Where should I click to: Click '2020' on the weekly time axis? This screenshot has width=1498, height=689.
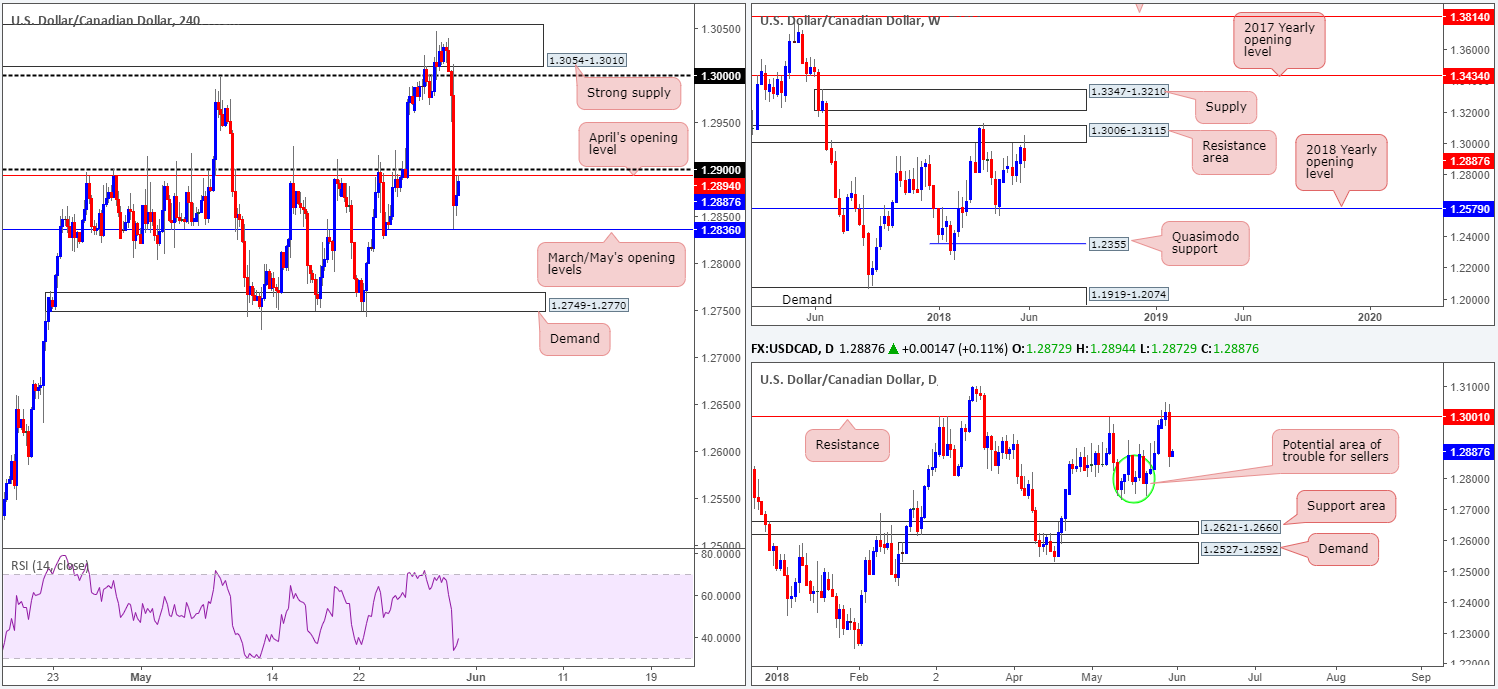1370,317
